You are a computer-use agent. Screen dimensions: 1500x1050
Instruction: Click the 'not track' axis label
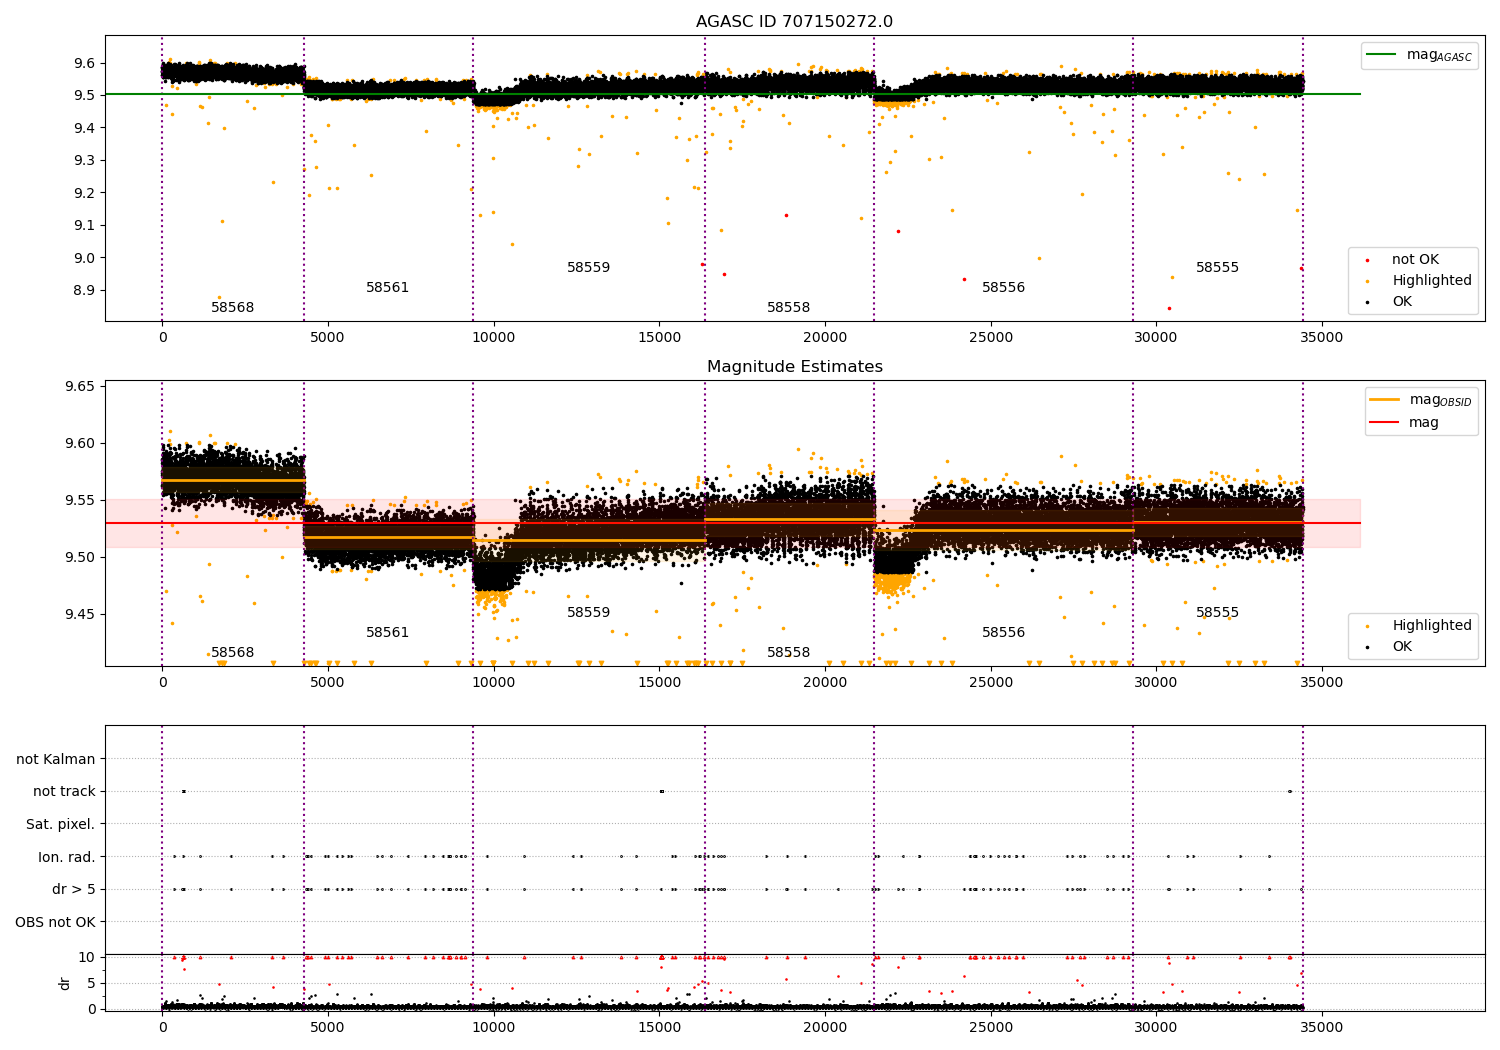[x=64, y=792]
